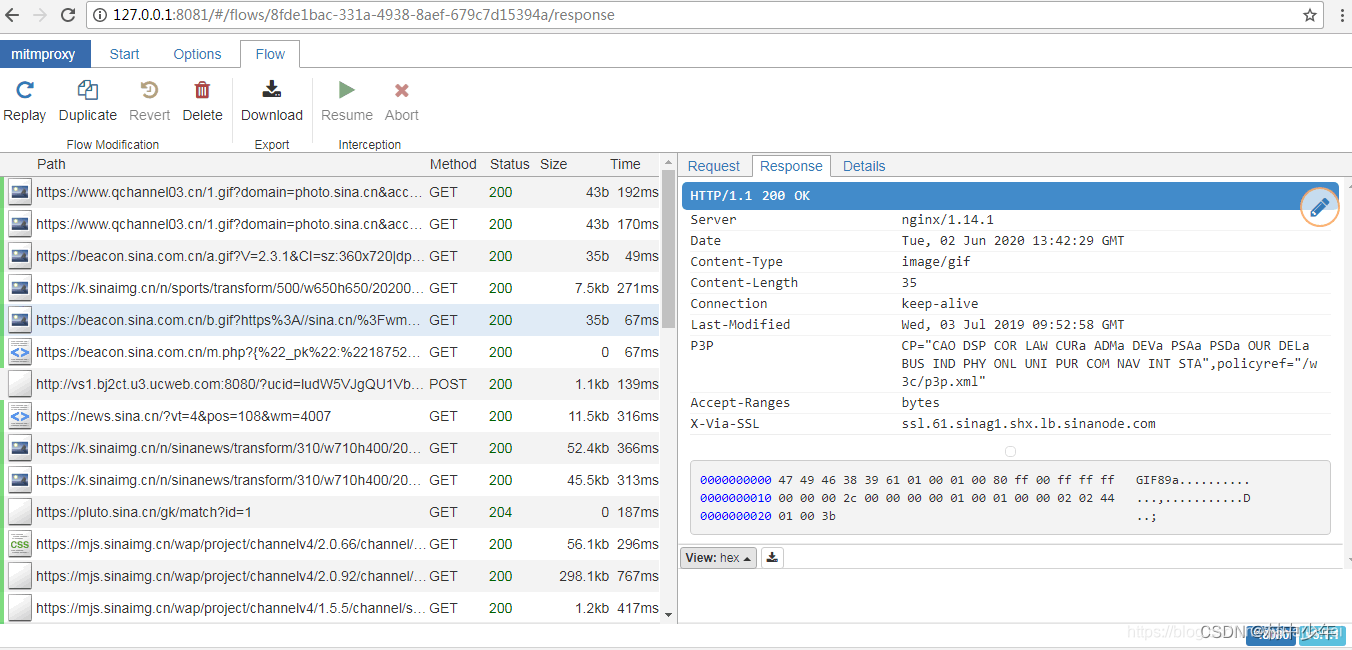The image size is (1352, 650).
Task: Click the download body icon beside View
Action: pos(772,558)
